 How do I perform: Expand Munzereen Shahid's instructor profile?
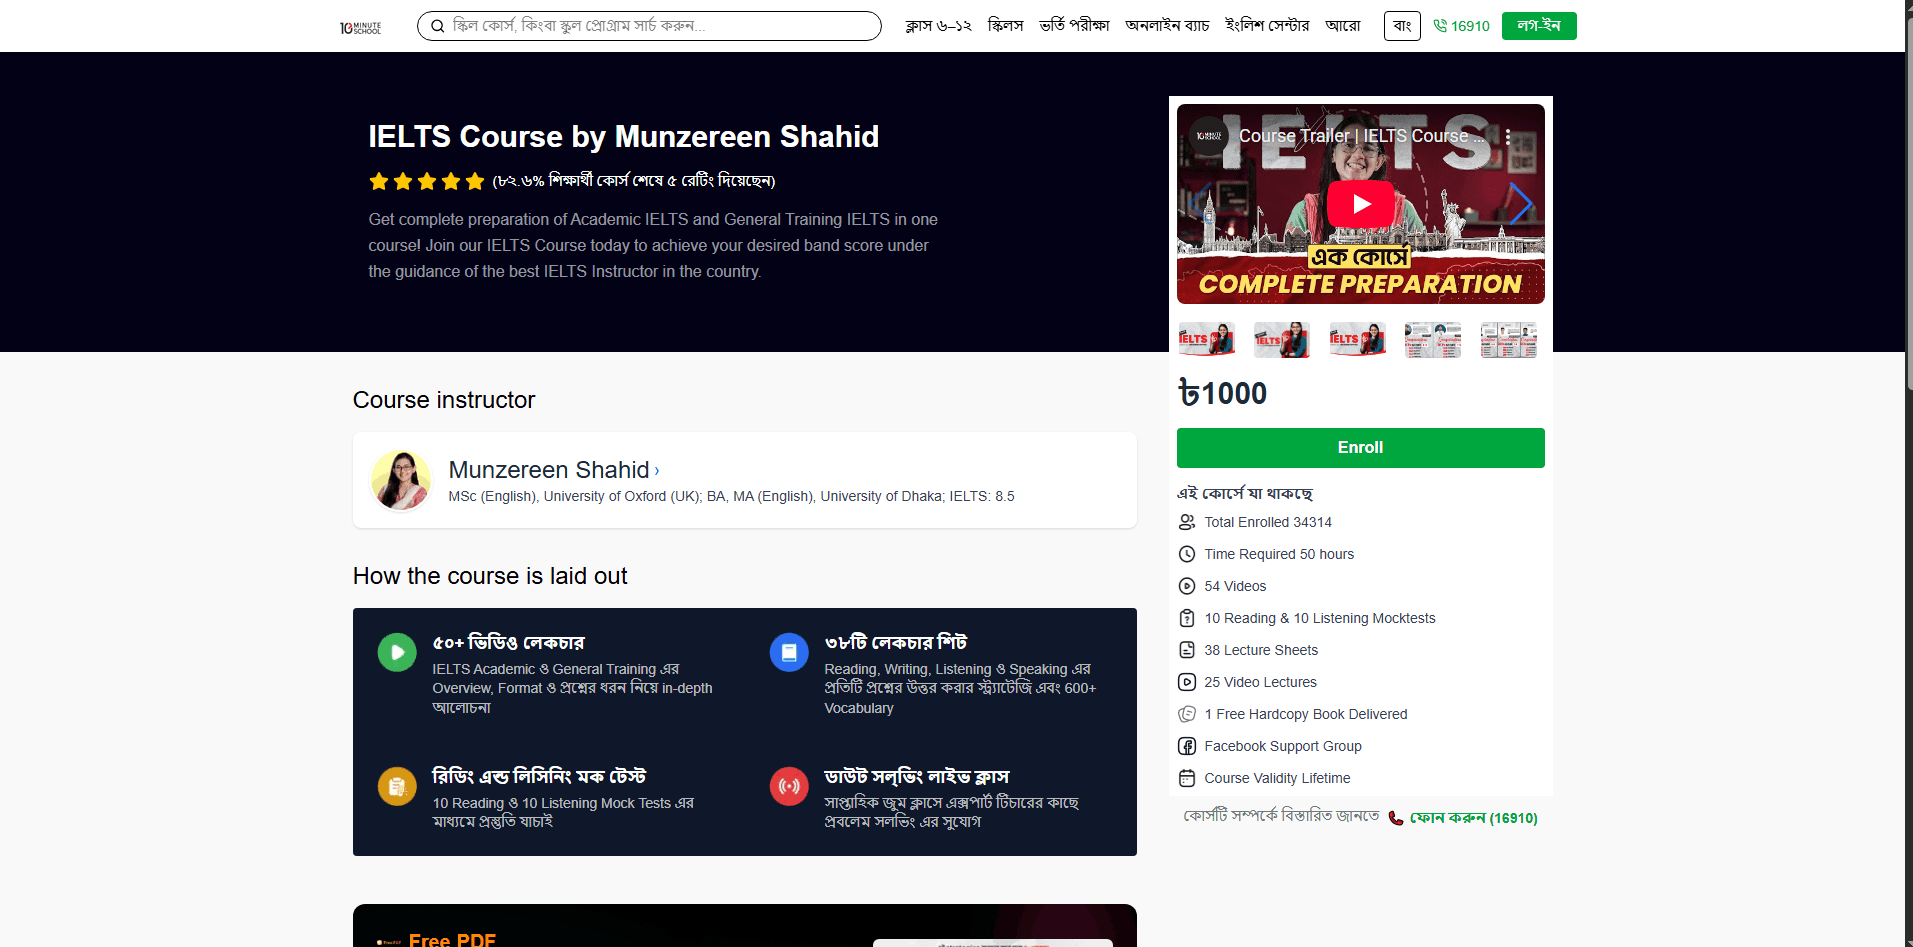click(553, 470)
